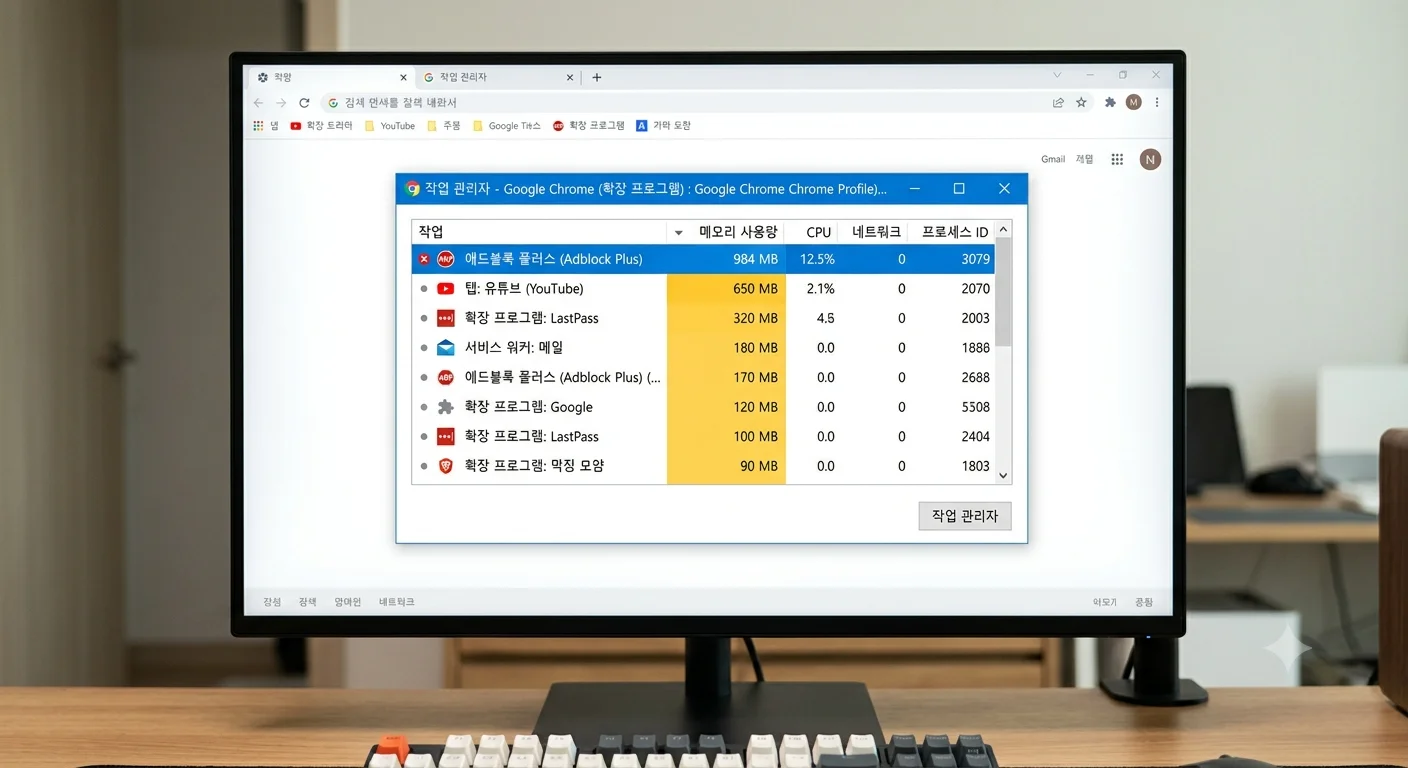Click process ID 2688 cell
This screenshot has height=768, width=1408.
(975, 377)
